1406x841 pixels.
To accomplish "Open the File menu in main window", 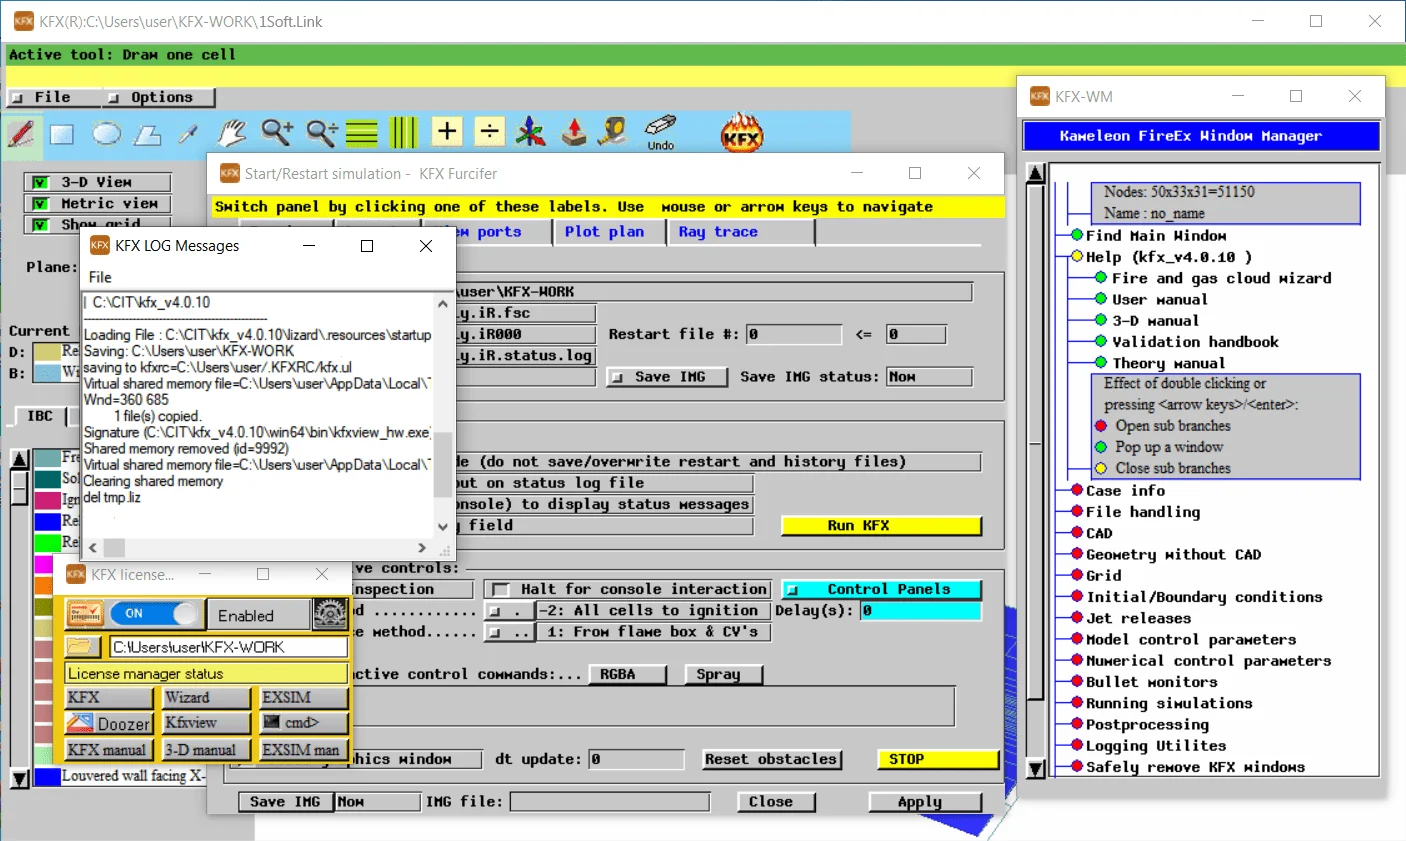I will coord(53,97).
